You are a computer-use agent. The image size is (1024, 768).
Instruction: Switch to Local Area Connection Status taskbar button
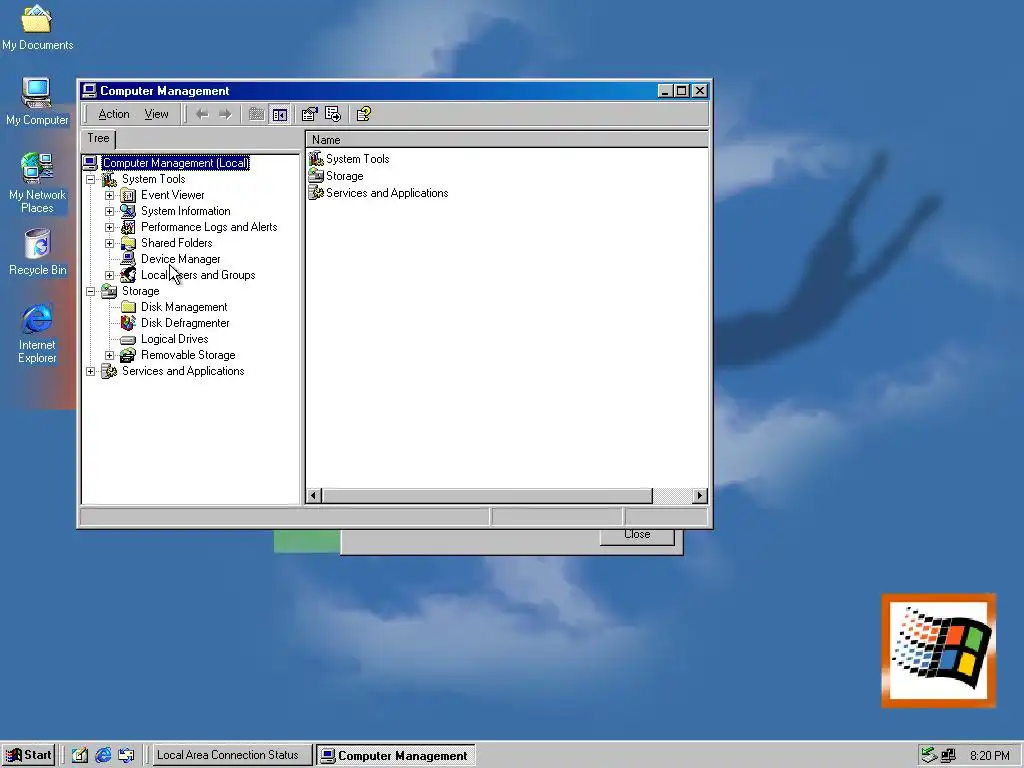[232, 756]
